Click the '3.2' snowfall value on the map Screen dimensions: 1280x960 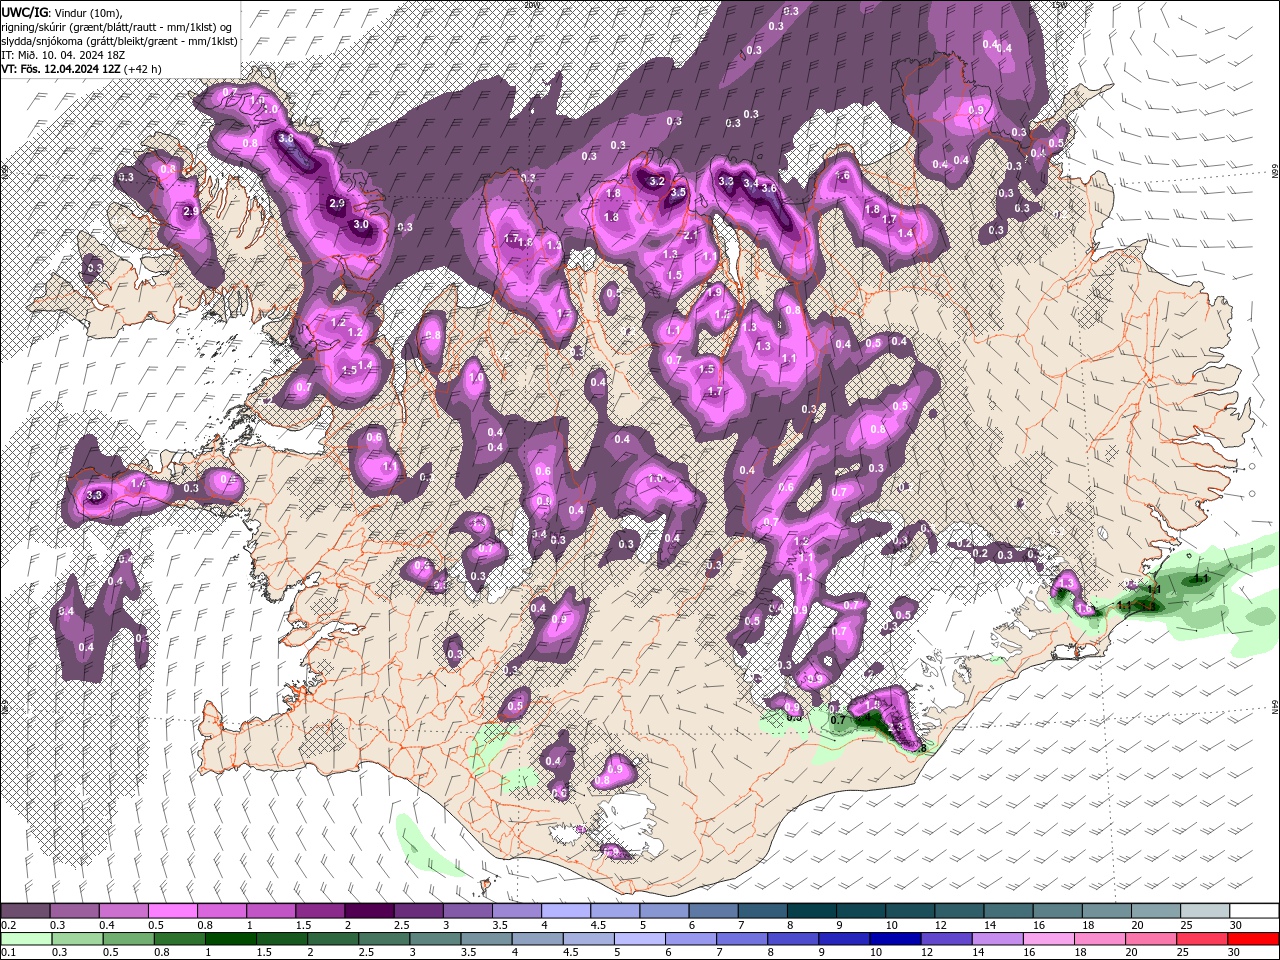click(656, 182)
